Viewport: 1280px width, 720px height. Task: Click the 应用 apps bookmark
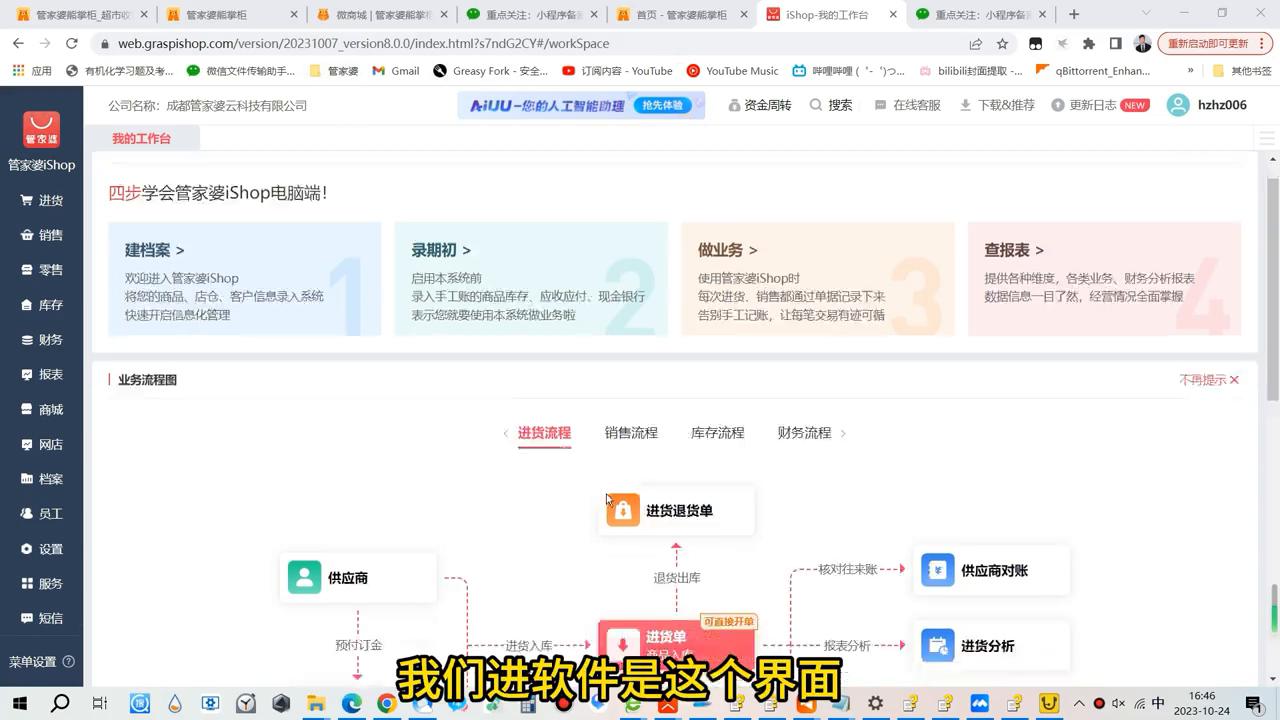click(x=32, y=71)
